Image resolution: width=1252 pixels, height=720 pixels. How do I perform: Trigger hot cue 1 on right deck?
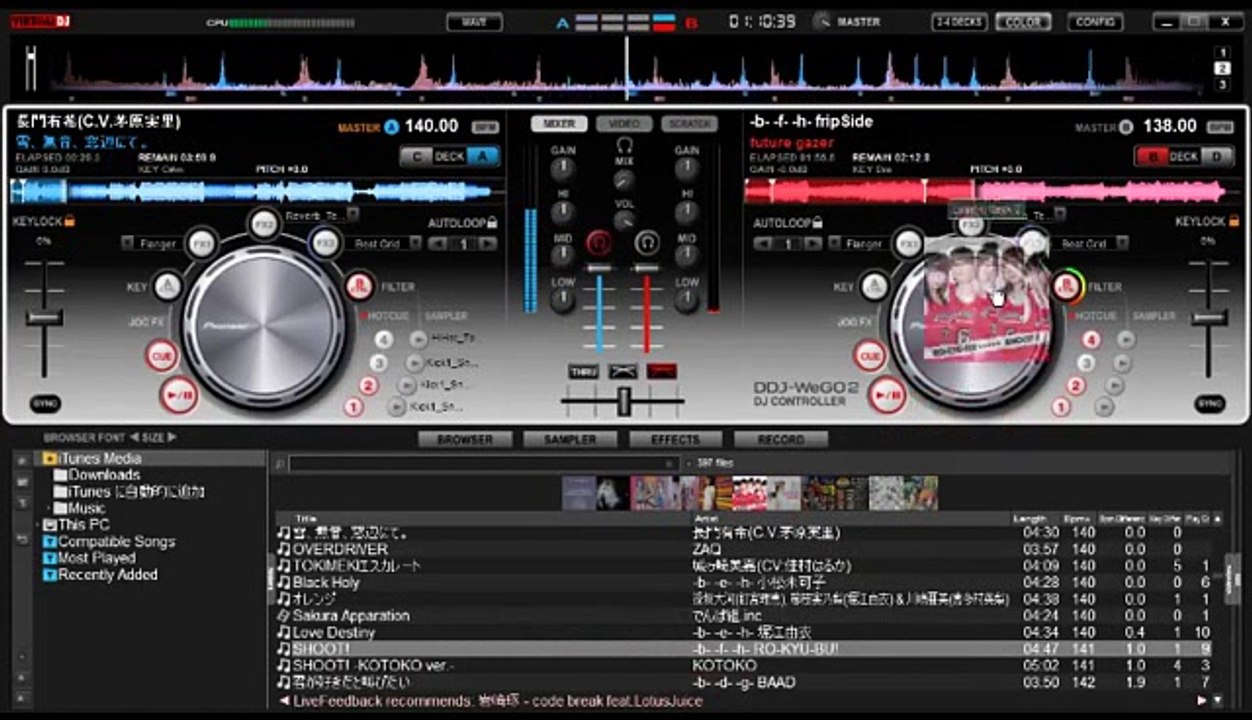click(1060, 407)
